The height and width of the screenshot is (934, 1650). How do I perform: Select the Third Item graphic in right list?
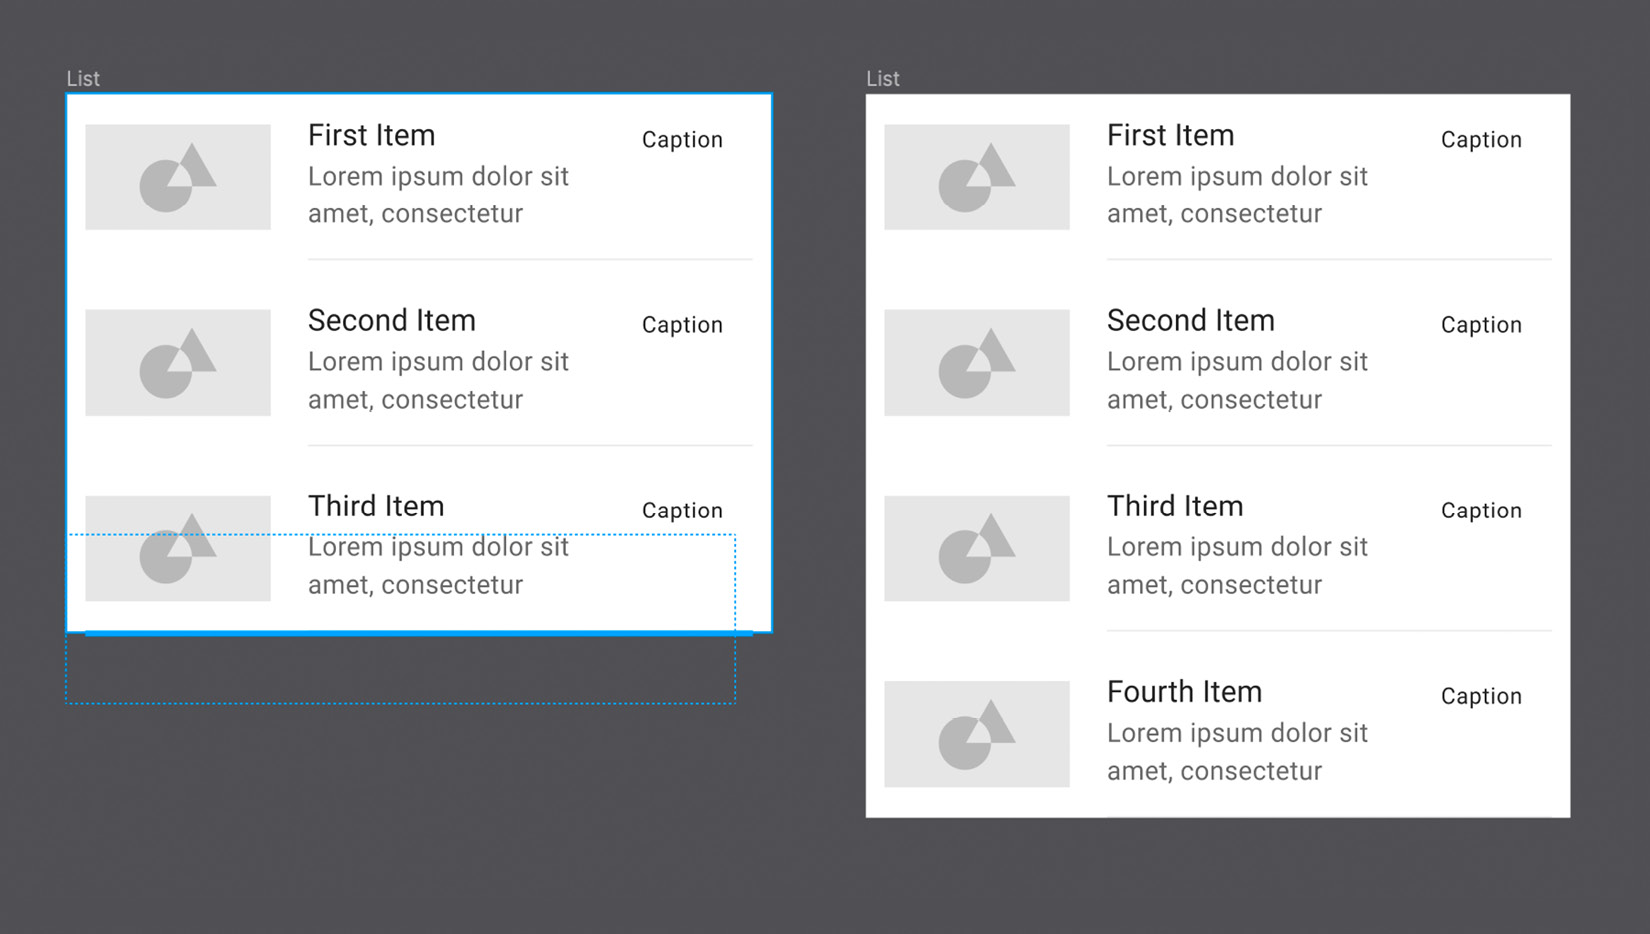tap(976, 548)
